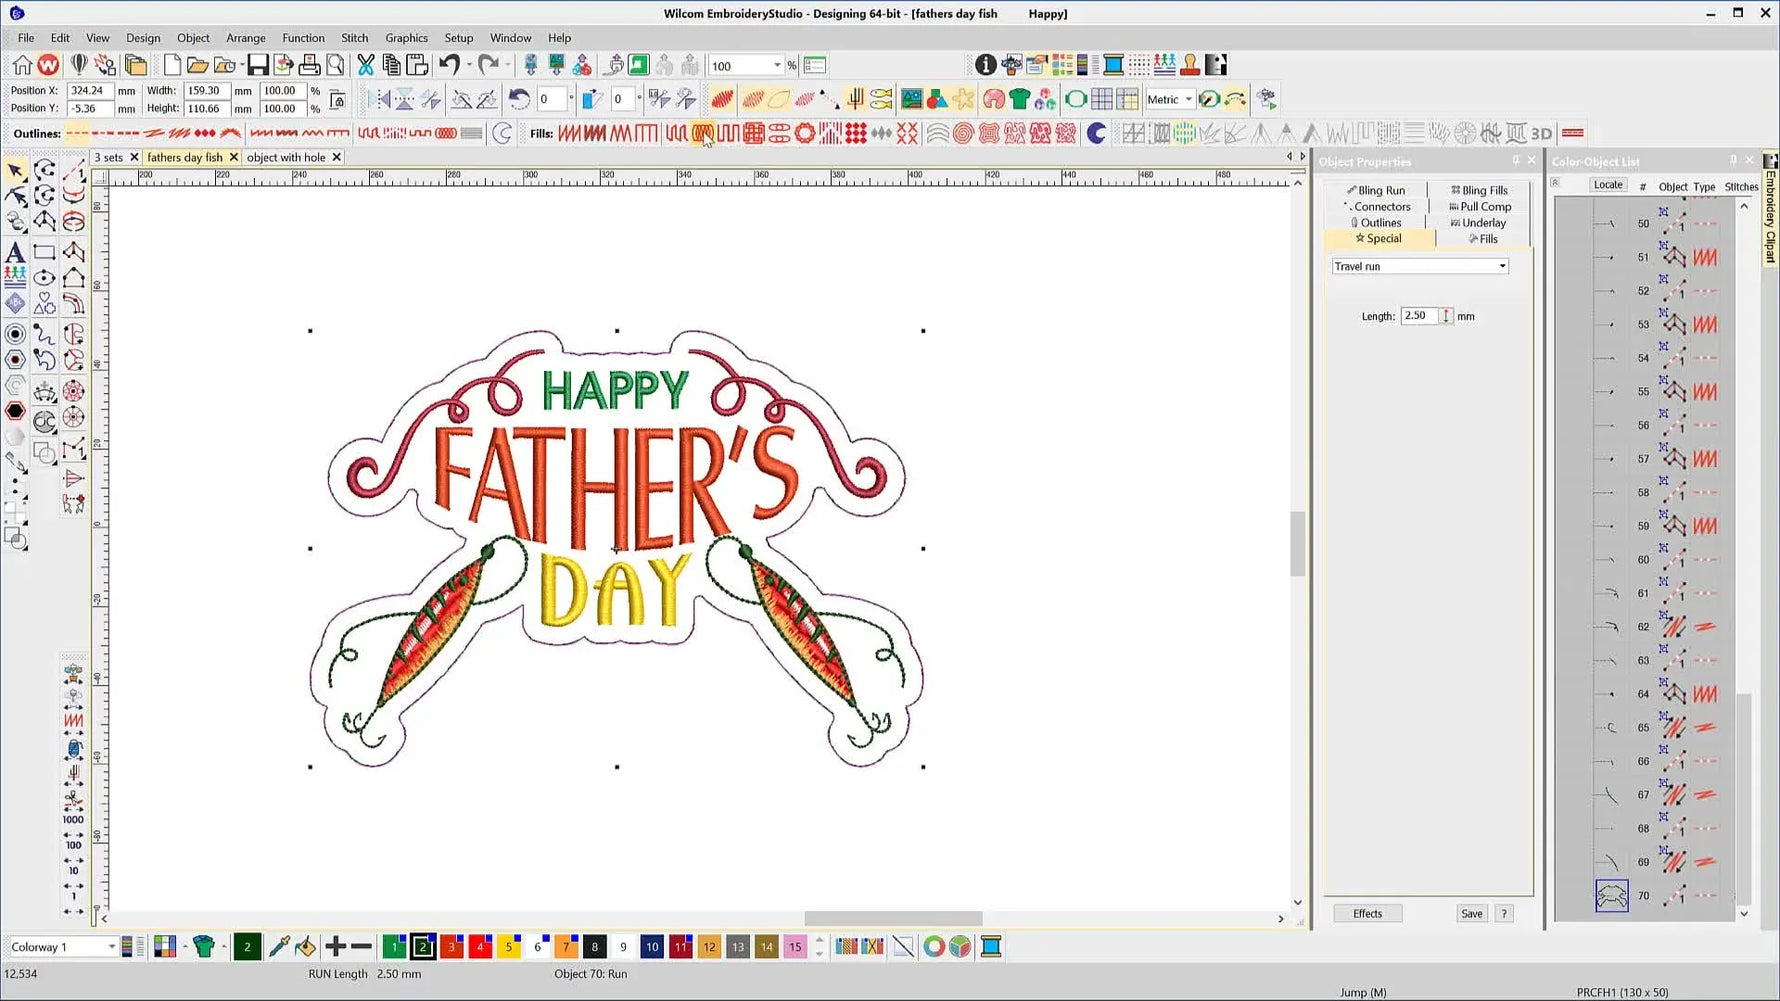Switch to the Special tab in Object Properties
Screen dimensions: 1780x1001
[x=1379, y=238]
